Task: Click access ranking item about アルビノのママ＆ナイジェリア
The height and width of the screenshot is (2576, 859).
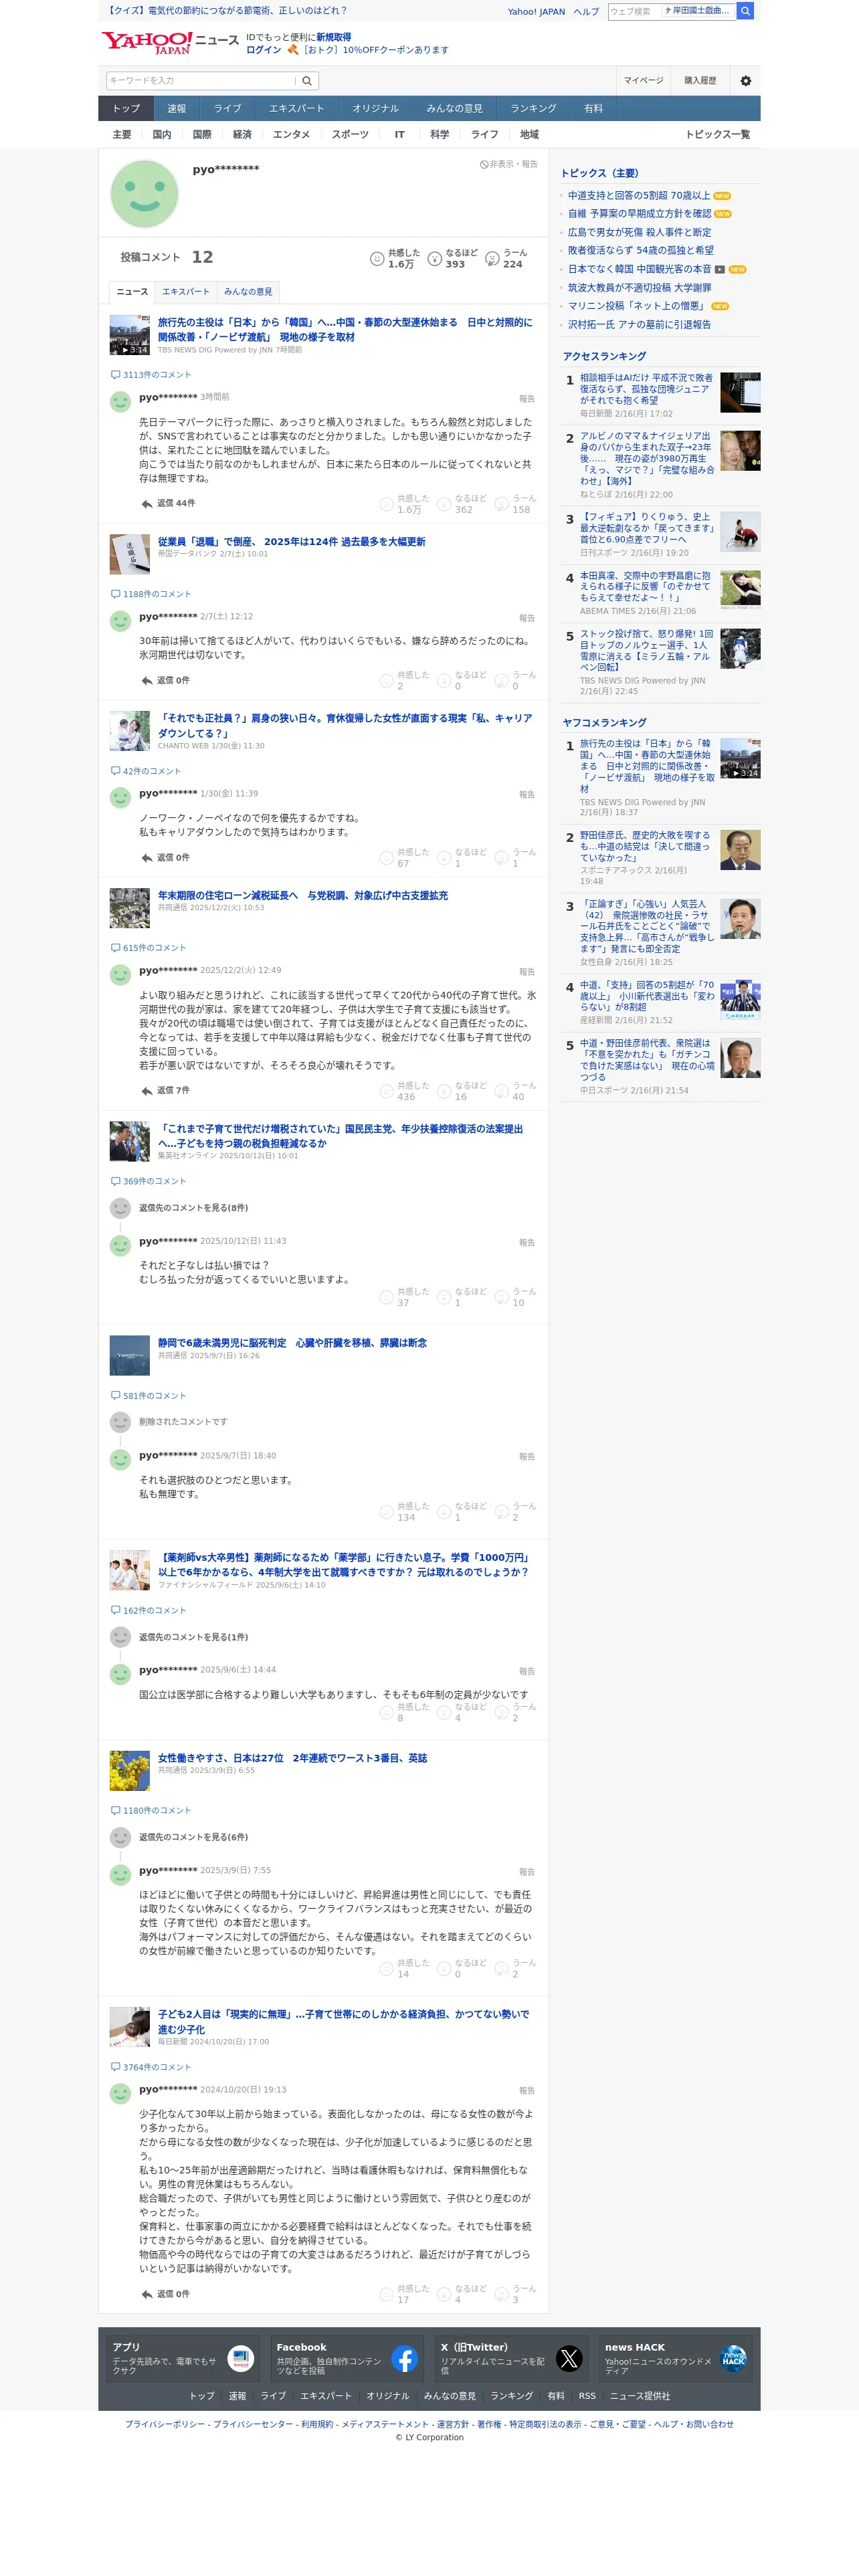Action: pos(647,459)
